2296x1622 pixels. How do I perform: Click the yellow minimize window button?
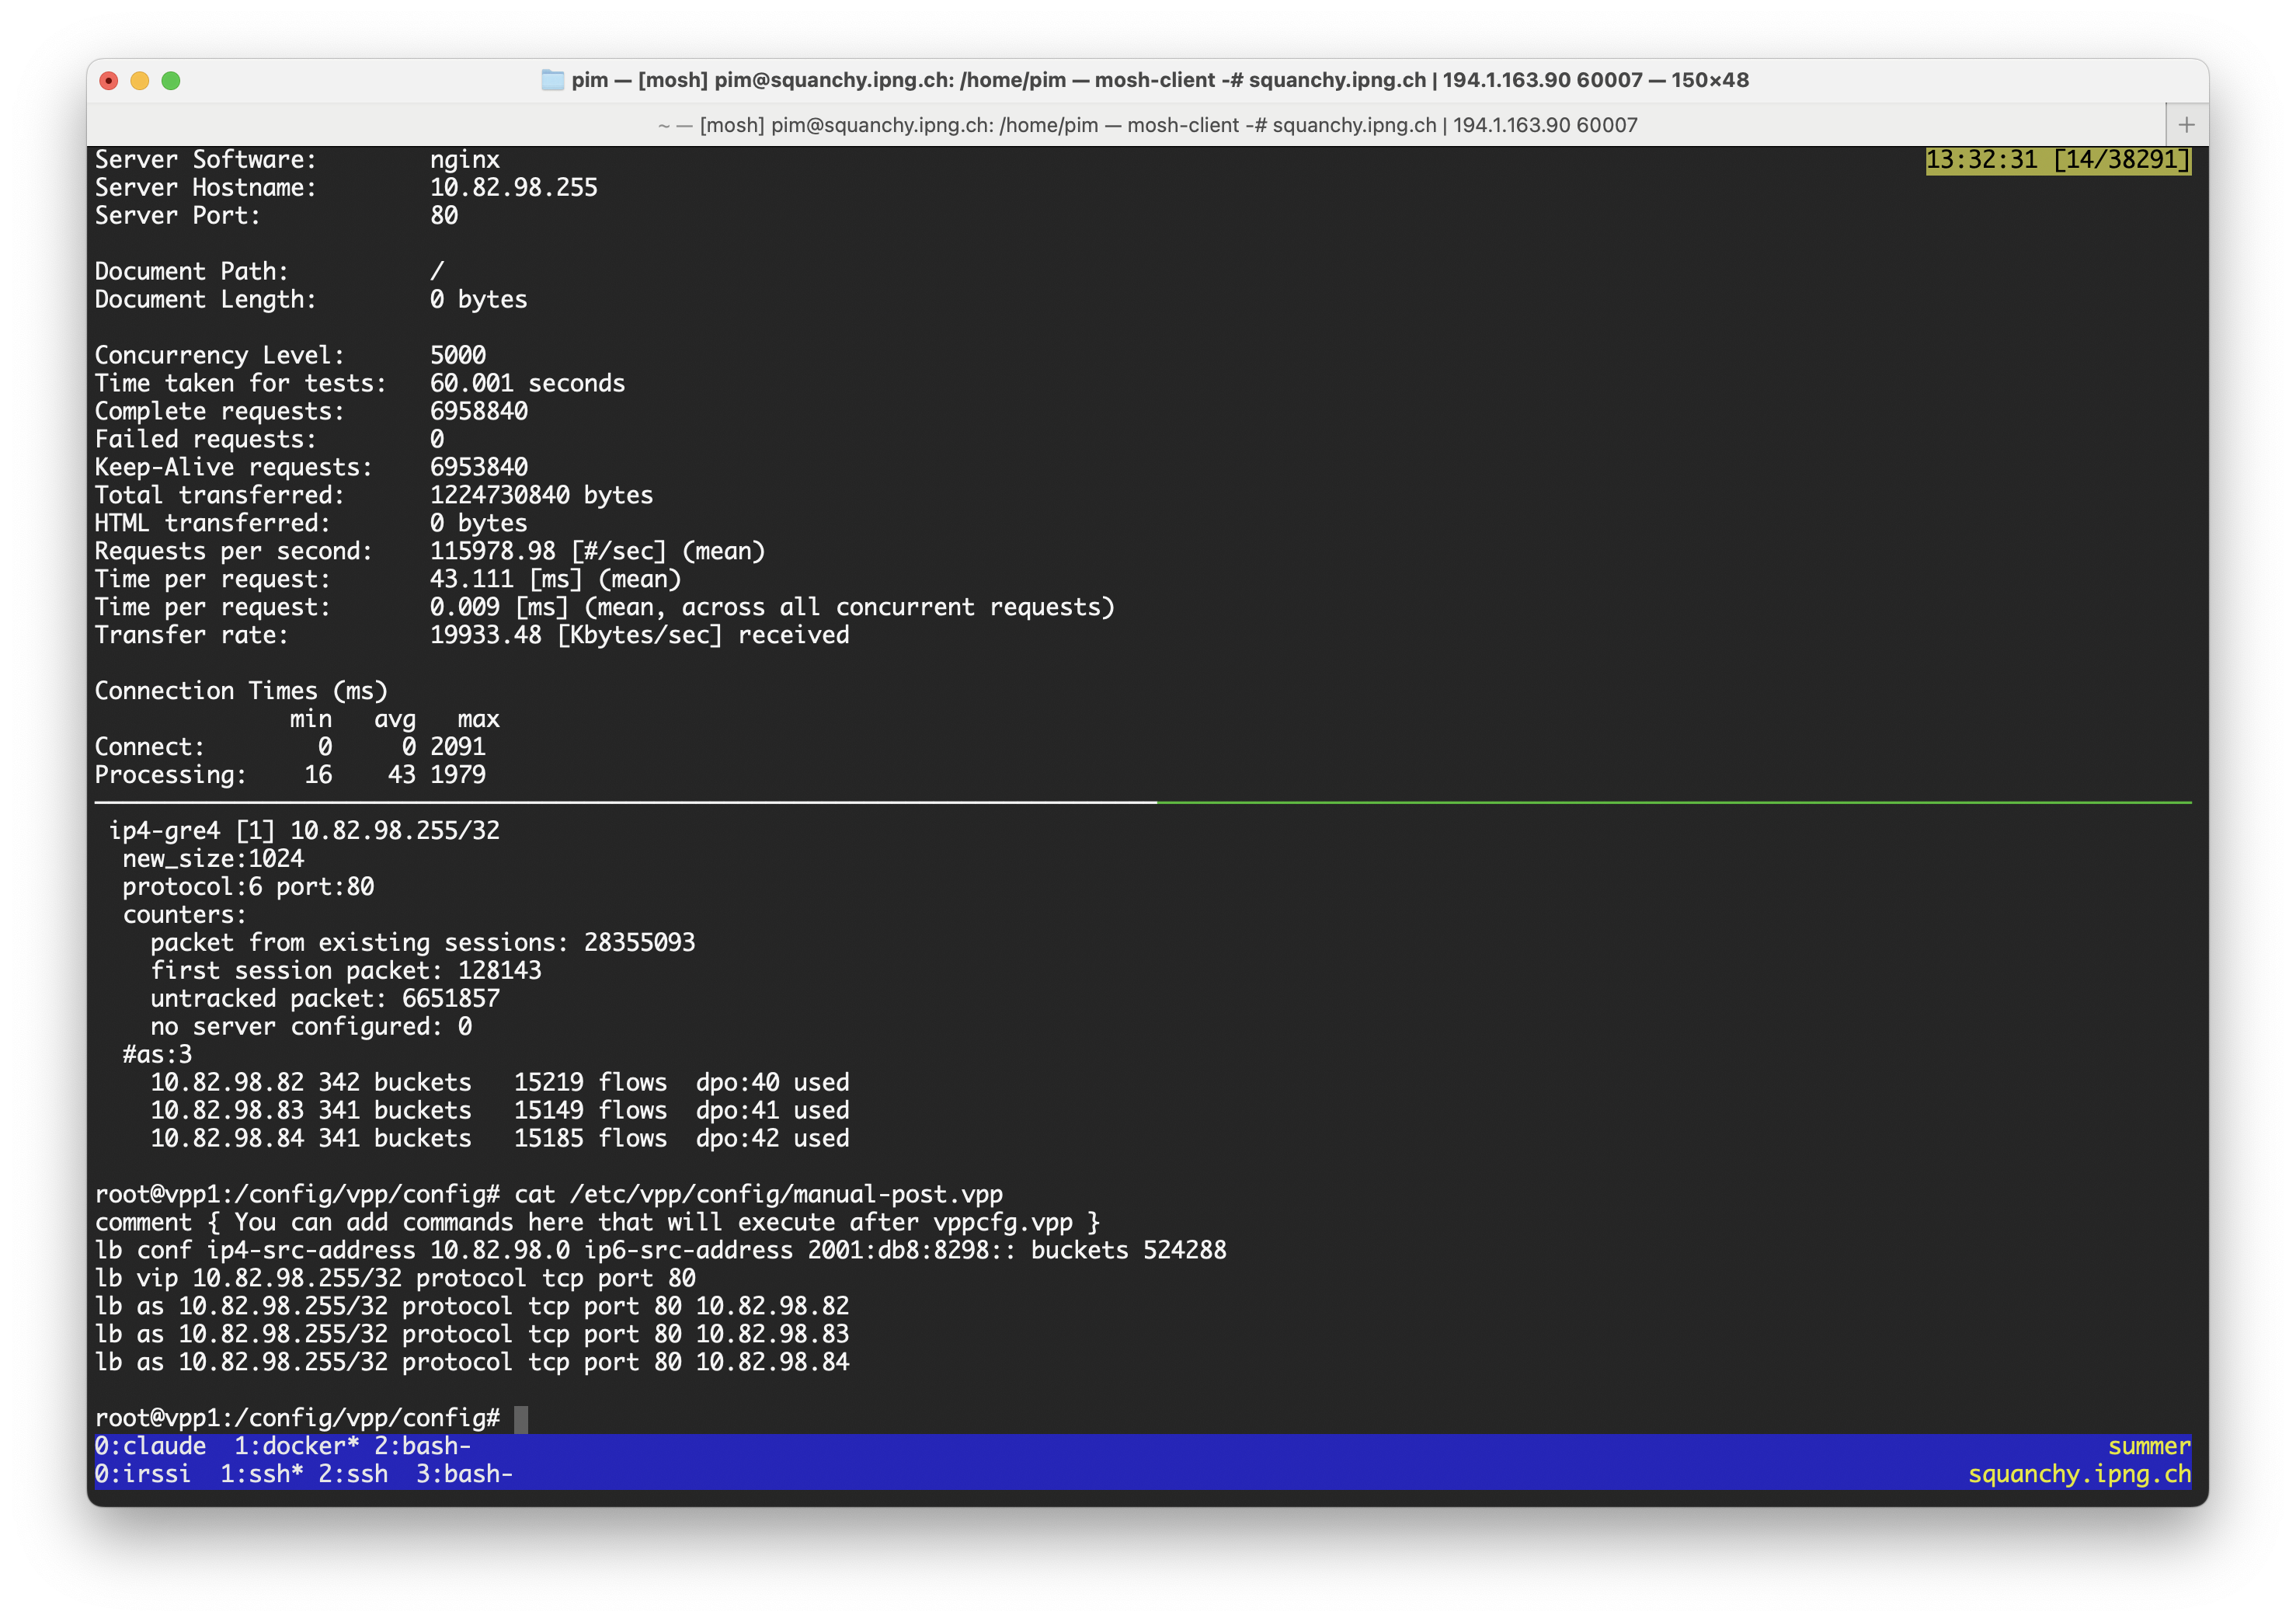click(x=140, y=81)
